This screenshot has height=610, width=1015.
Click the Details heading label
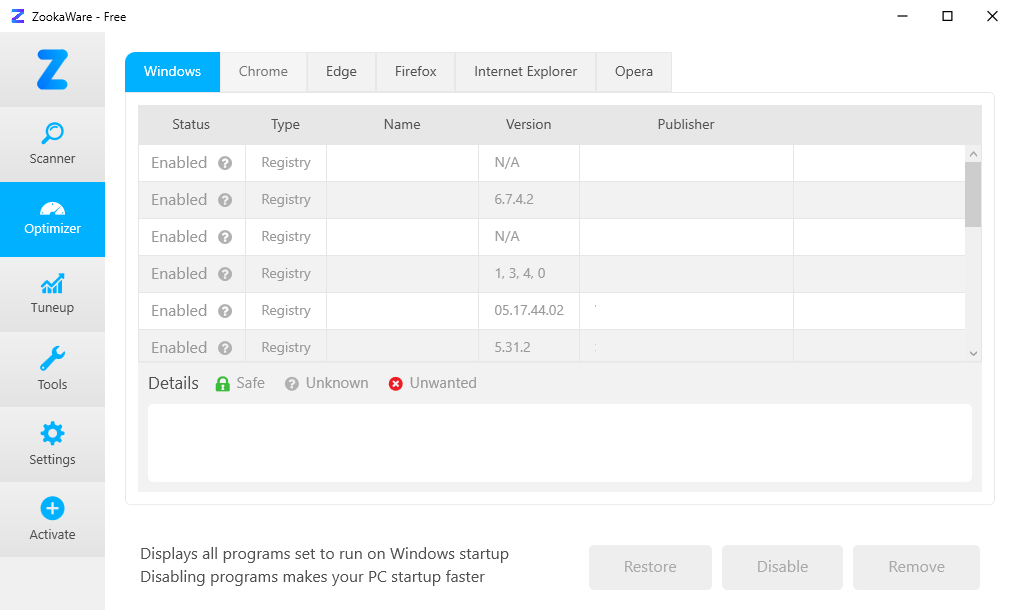point(173,383)
